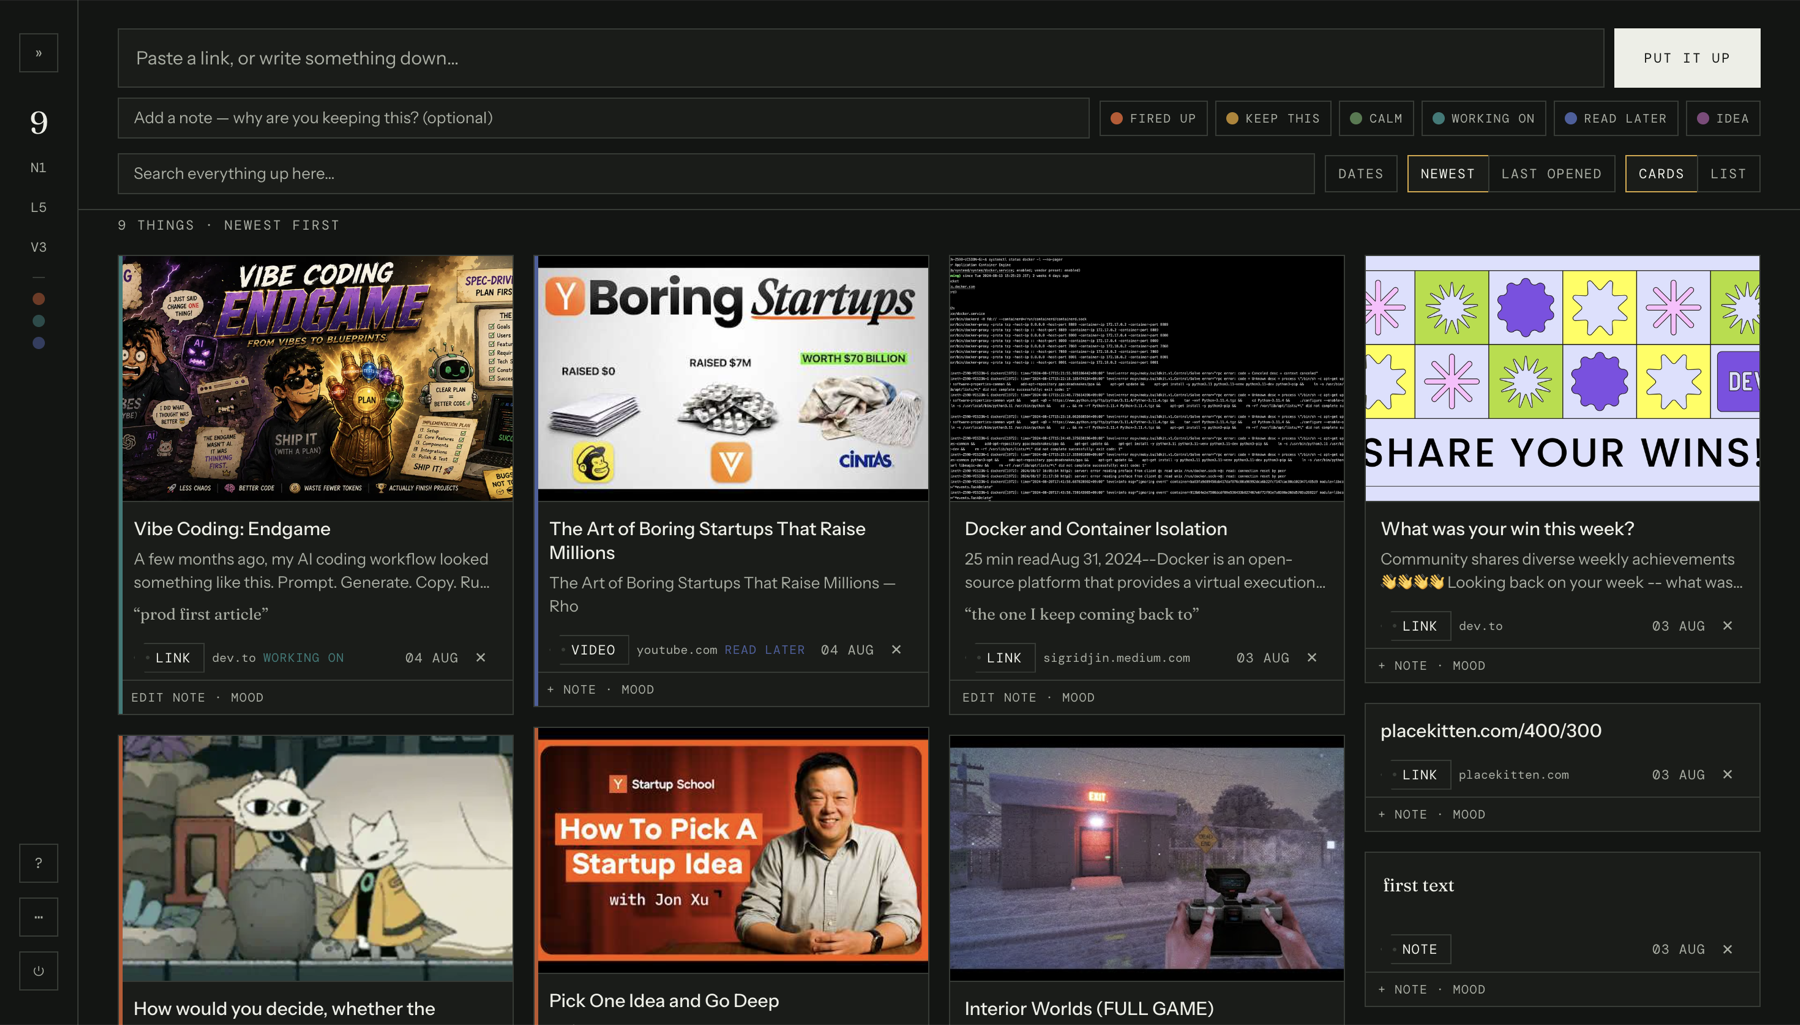Click WORKING ON tag on Vibe Coding card

(303, 658)
